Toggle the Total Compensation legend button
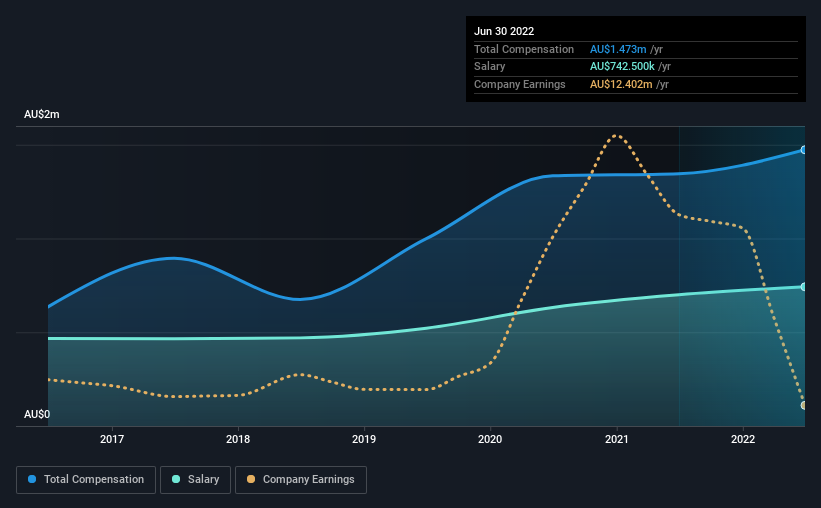Viewport: 821px width, 508px height. (x=86, y=480)
